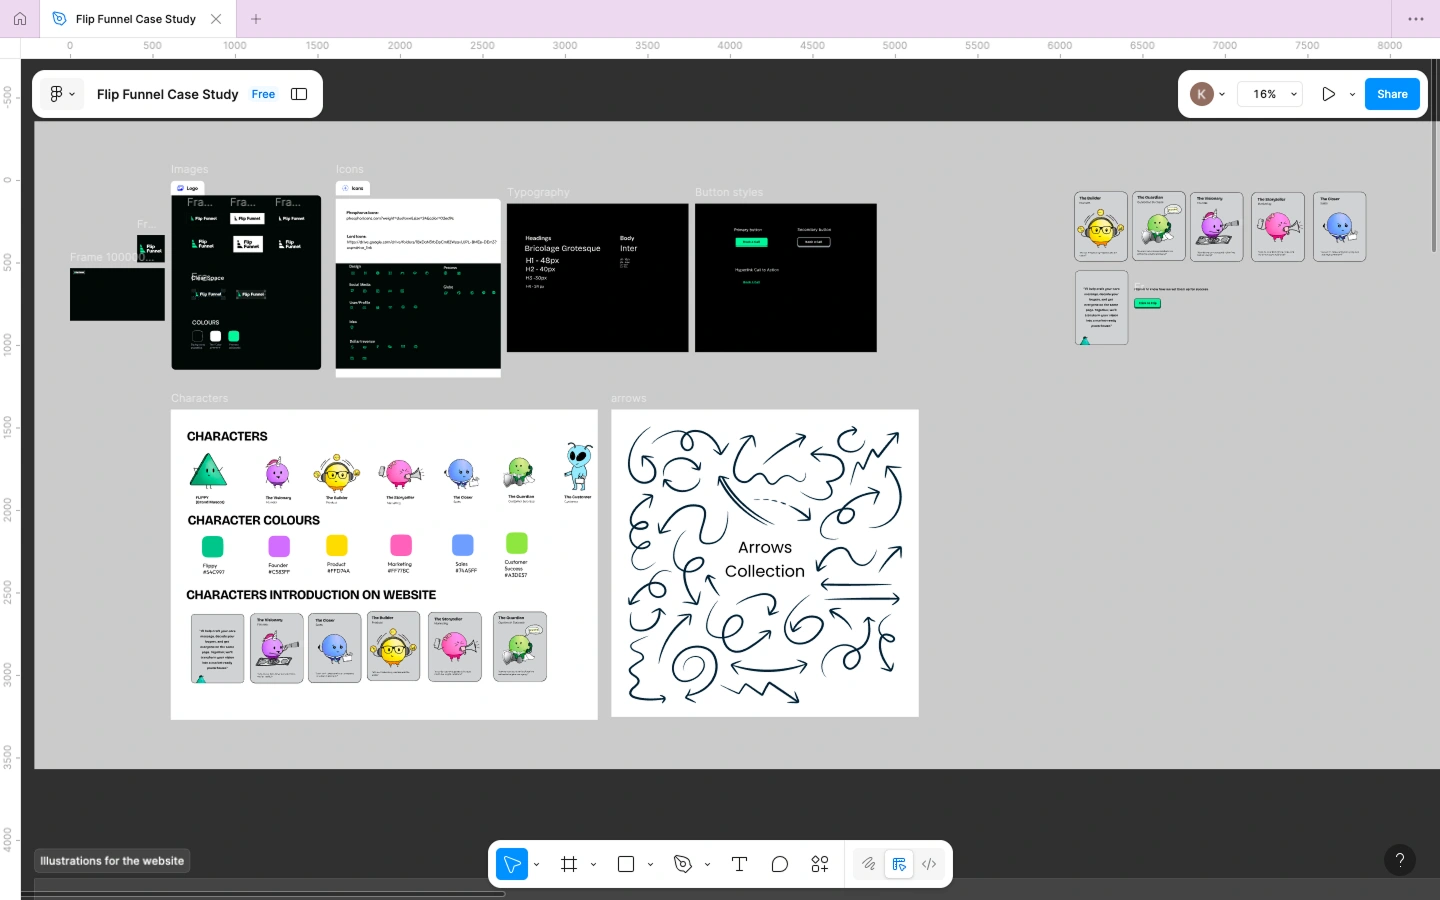Select the Text tool
The image size is (1440, 900).
(x=739, y=864)
